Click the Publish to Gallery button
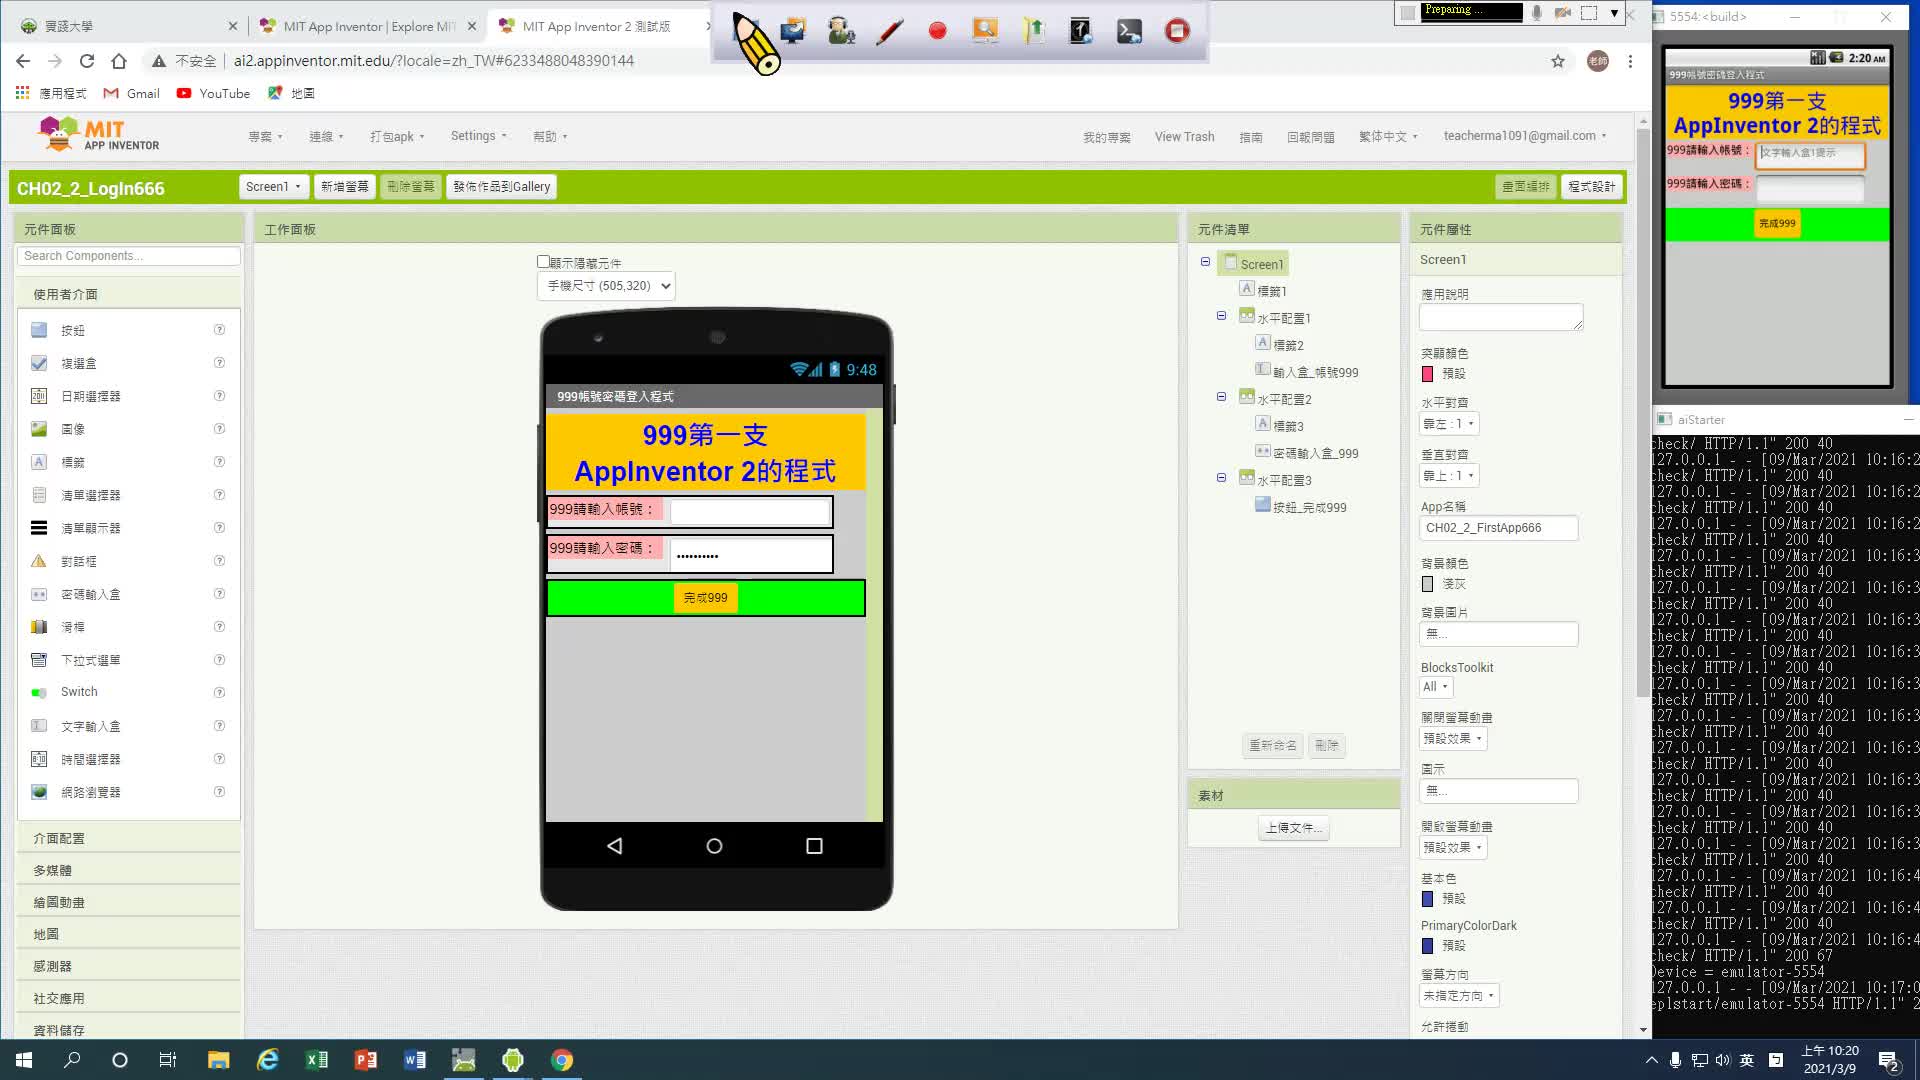The width and height of the screenshot is (1920, 1080). (x=501, y=187)
